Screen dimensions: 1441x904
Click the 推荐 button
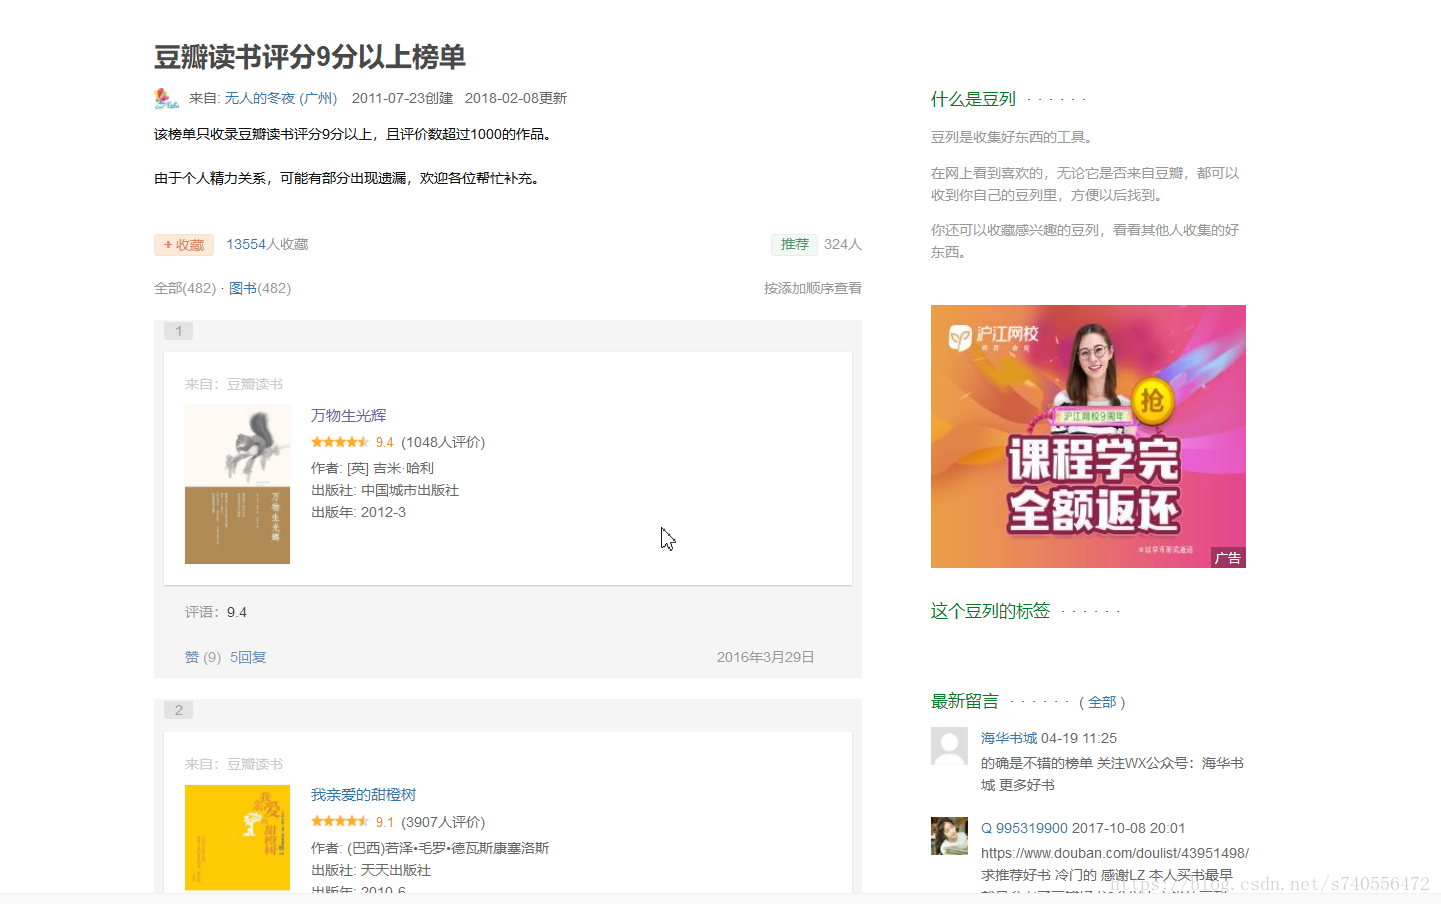coord(794,244)
